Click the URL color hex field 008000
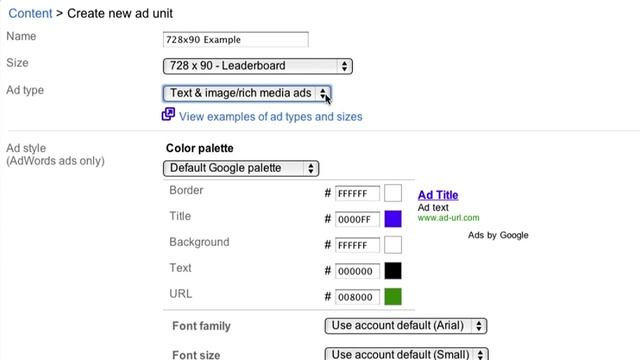640x360 pixels. pos(357,297)
